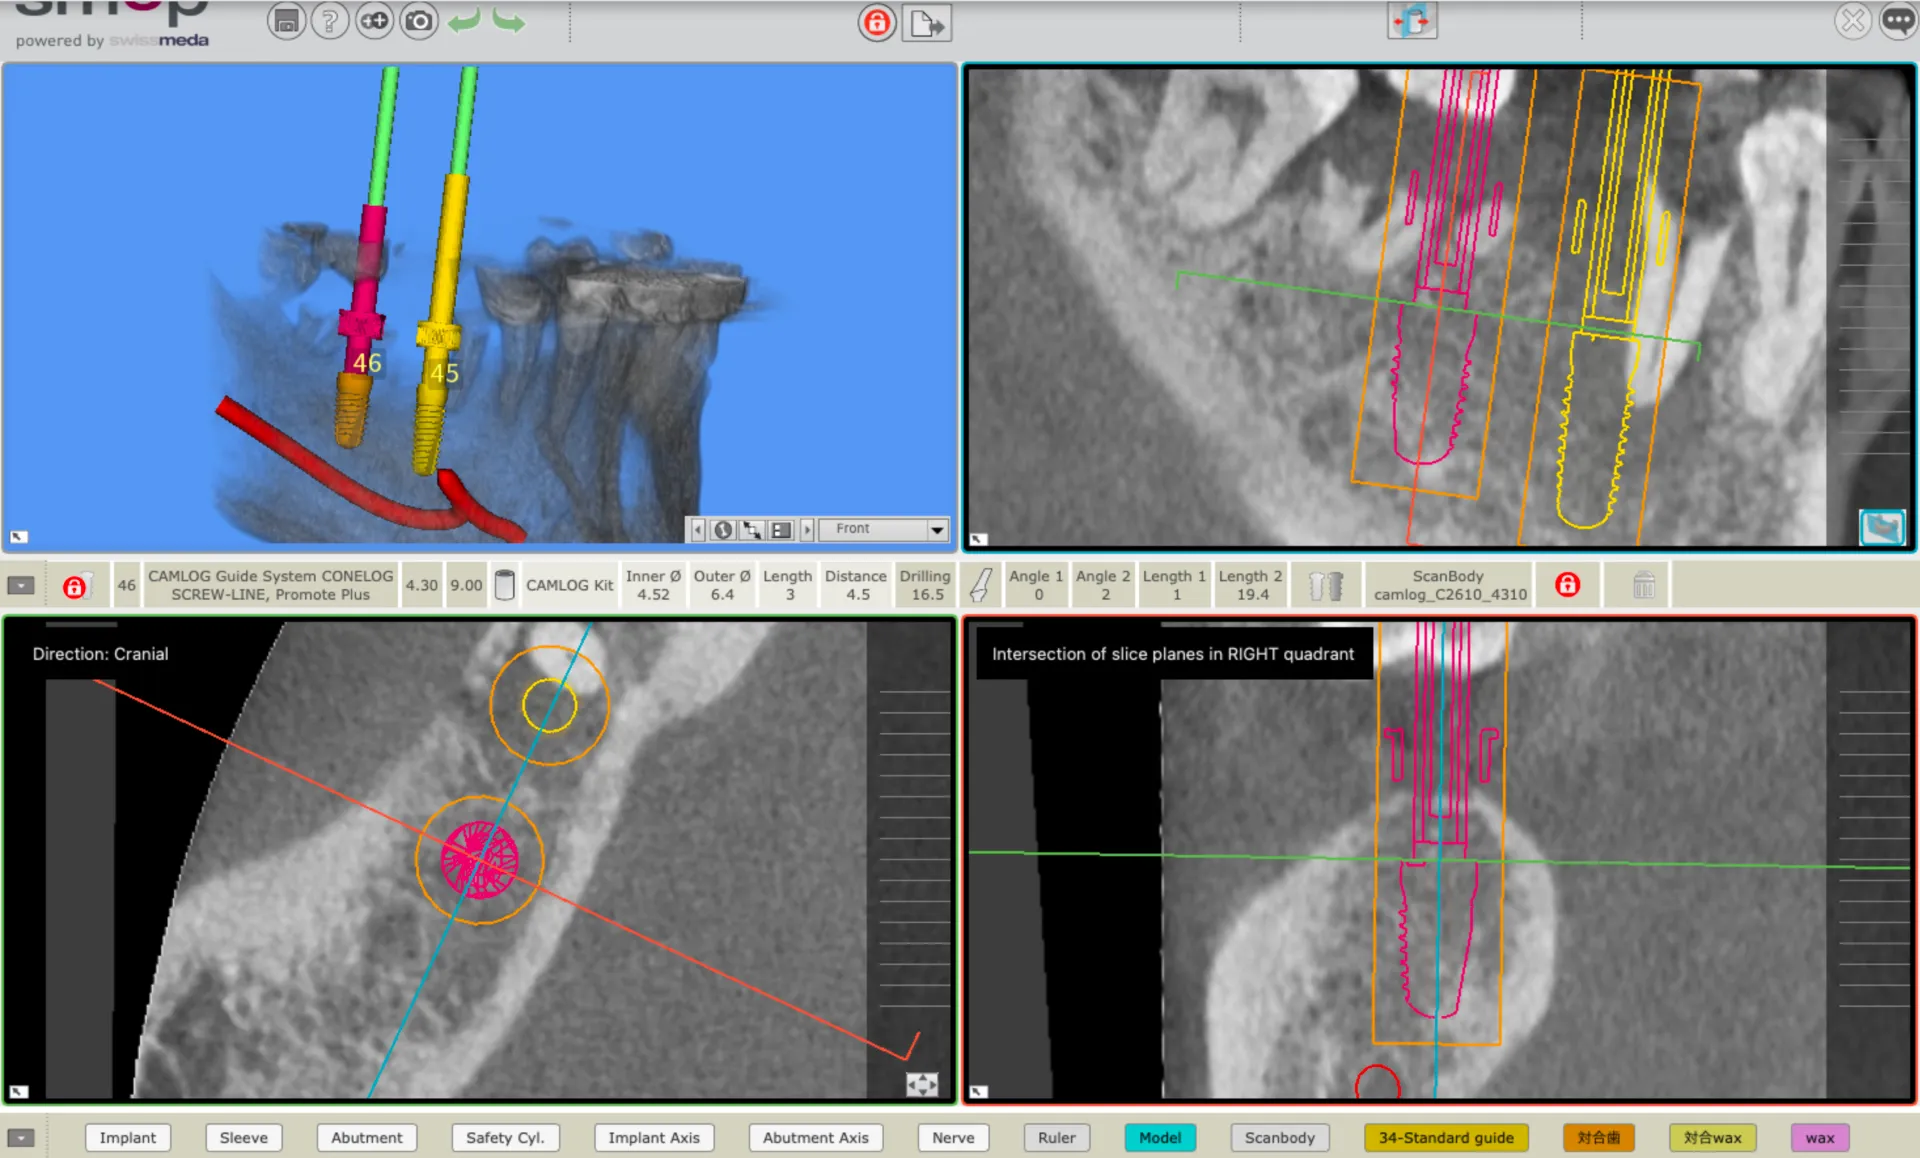Undo with the green left arrow
Viewport: 1920px width, 1158px height.
pyautogui.click(x=464, y=21)
